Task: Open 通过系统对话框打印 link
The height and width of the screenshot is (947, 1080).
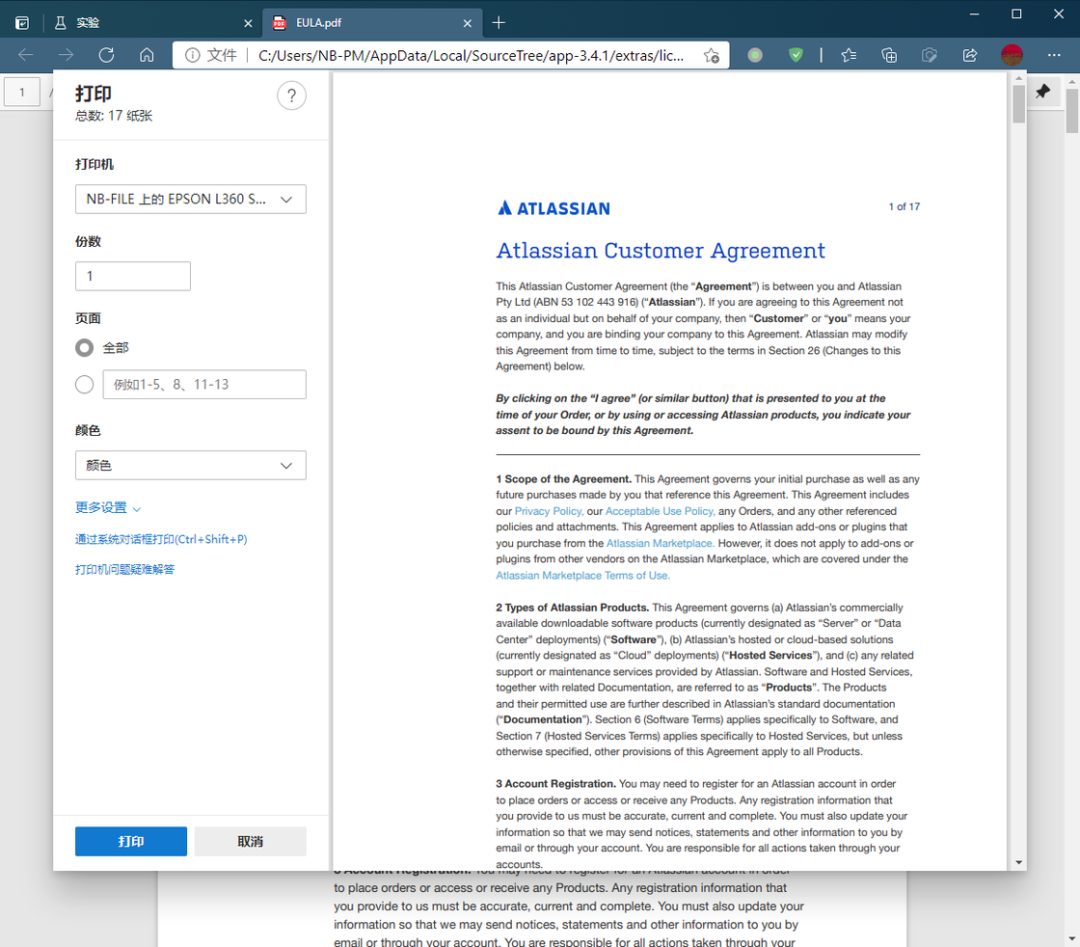Action: 161,539
